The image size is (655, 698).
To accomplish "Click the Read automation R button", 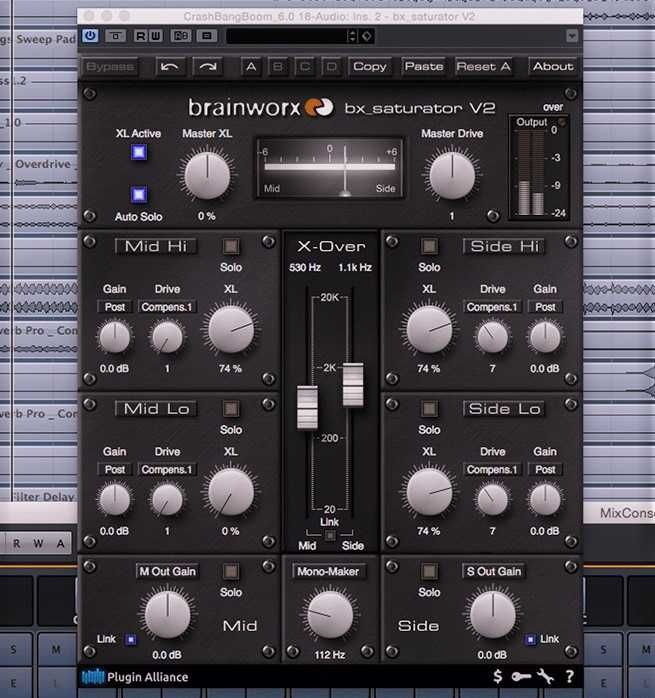I will 140,36.
